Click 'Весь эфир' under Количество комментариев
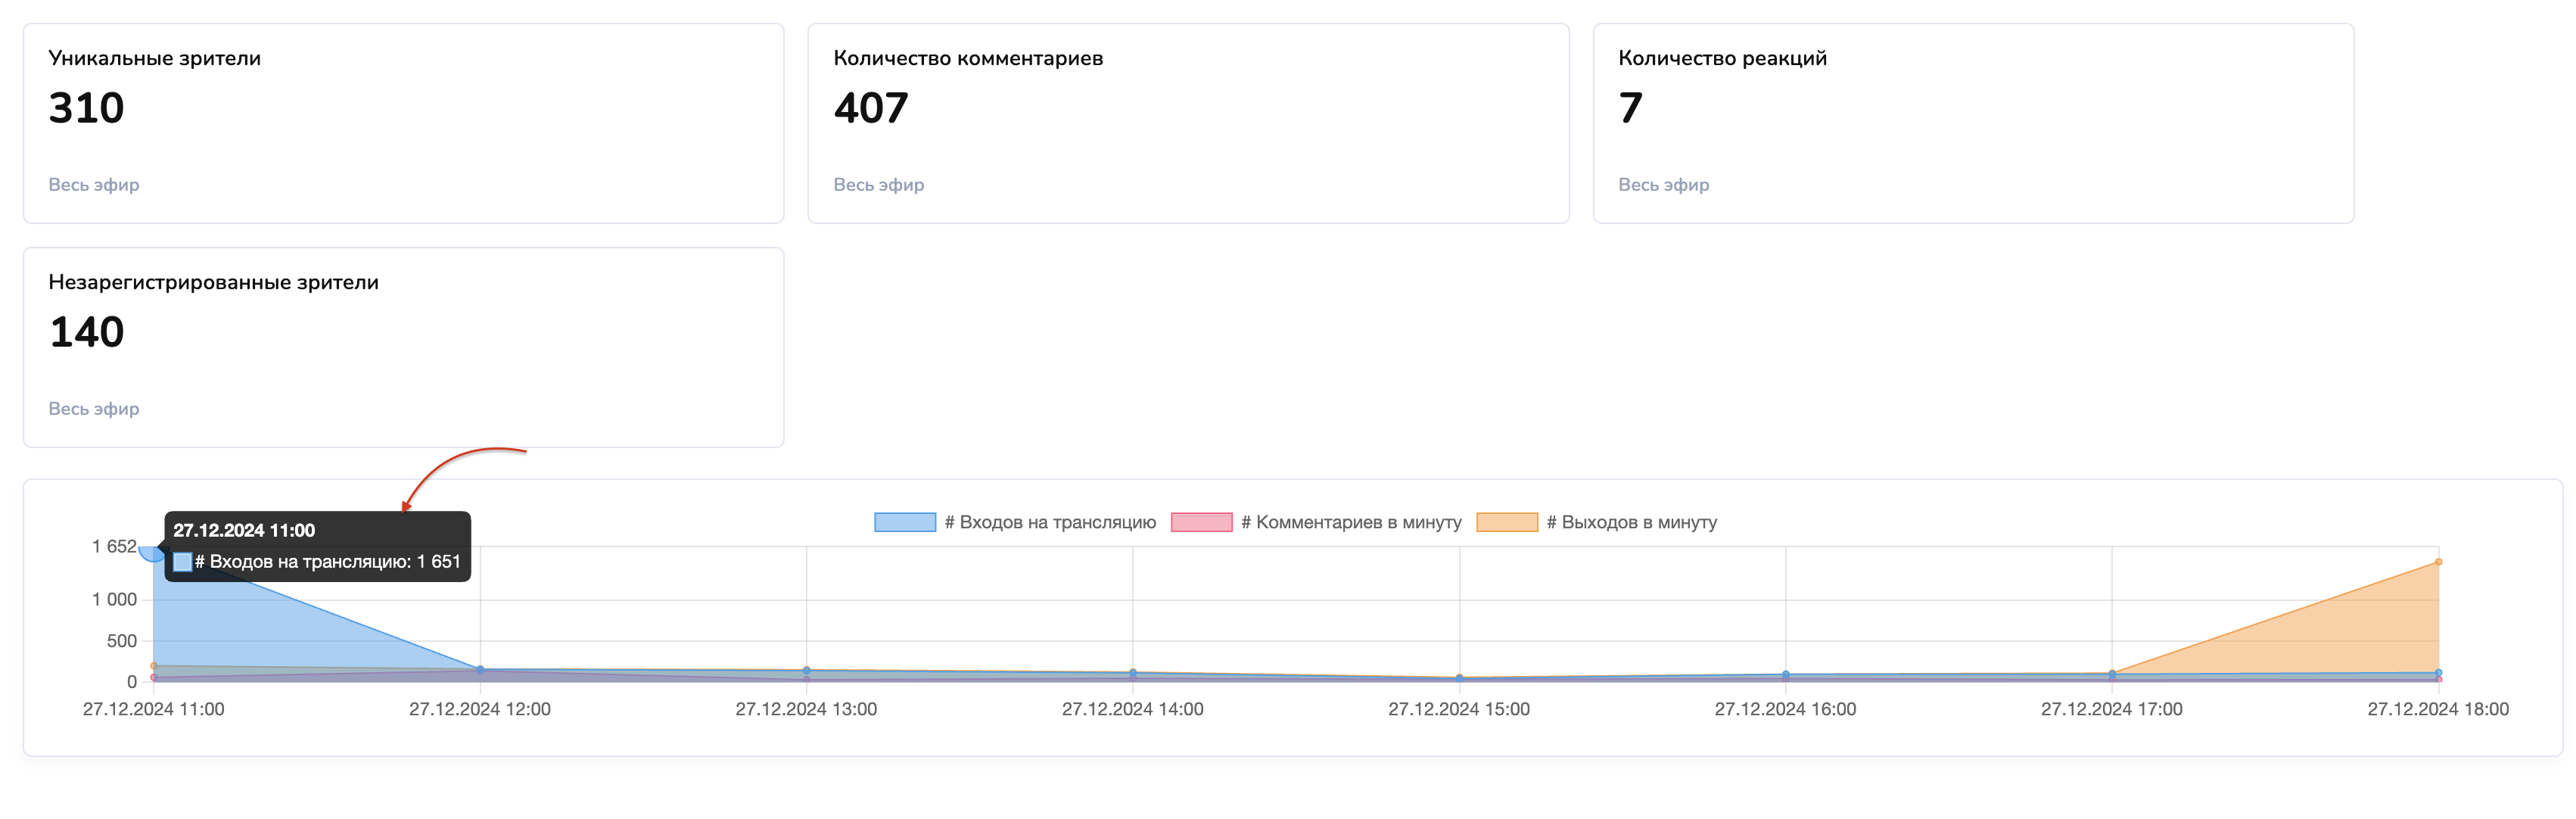This screenshot has width=2576, height=819. [x=878, y=185]
